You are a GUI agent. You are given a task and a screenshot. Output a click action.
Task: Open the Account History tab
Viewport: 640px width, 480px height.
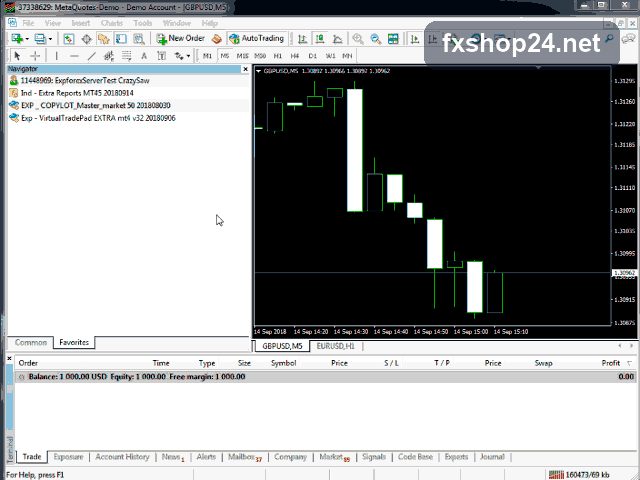tap(122, 457)
